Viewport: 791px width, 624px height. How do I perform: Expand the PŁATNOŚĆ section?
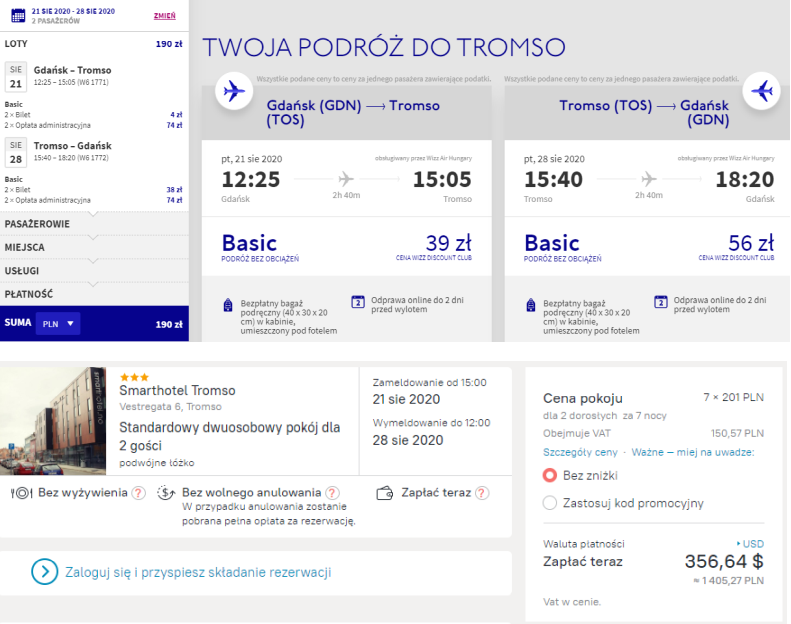click(29, 294)
